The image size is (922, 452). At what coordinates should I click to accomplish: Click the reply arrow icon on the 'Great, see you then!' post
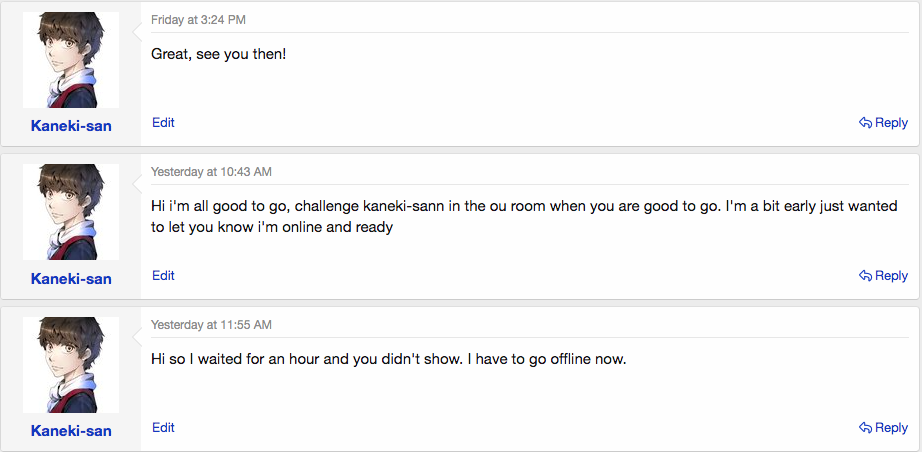(865, 123)
